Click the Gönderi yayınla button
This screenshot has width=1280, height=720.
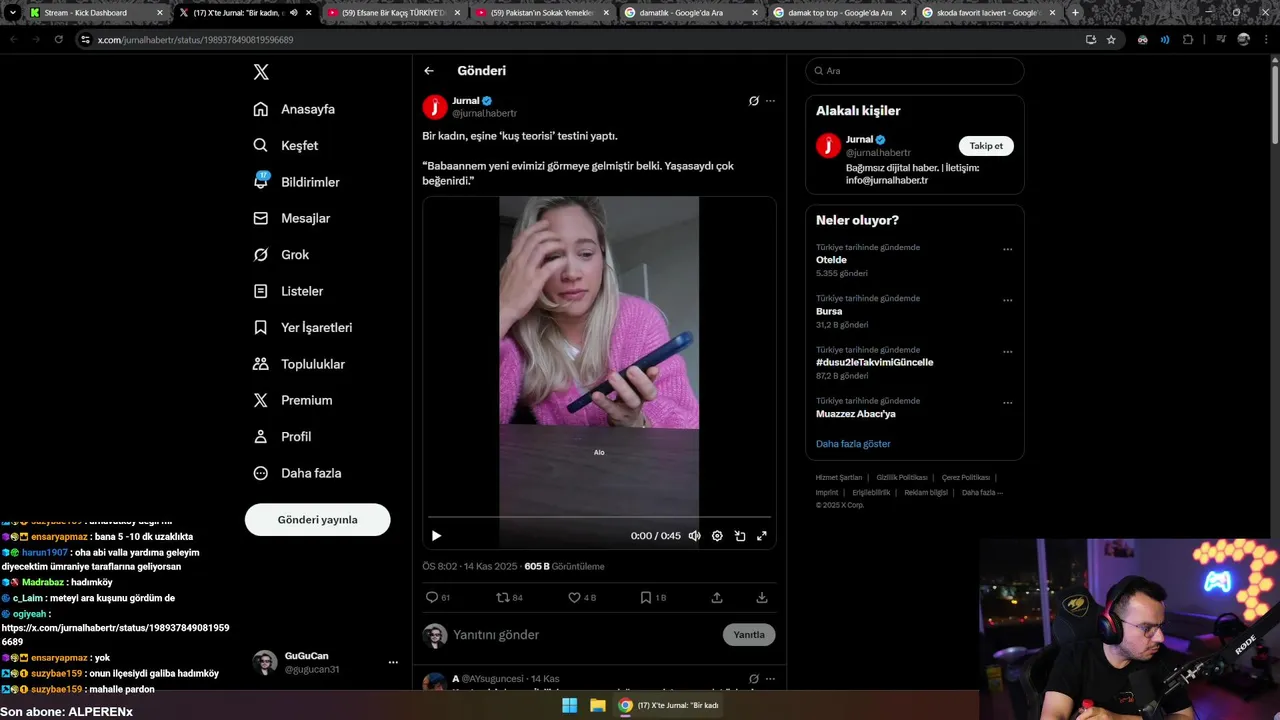tap(317, 520)
